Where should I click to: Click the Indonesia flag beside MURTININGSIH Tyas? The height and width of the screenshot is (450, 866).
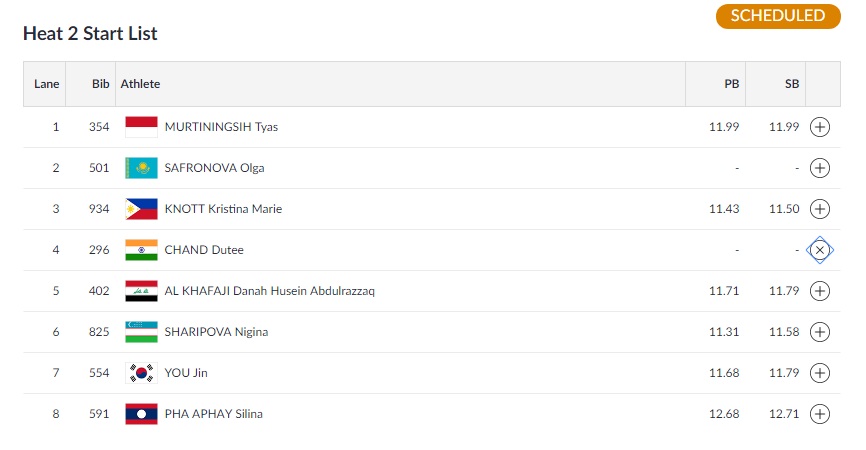(x=141, y=127)
